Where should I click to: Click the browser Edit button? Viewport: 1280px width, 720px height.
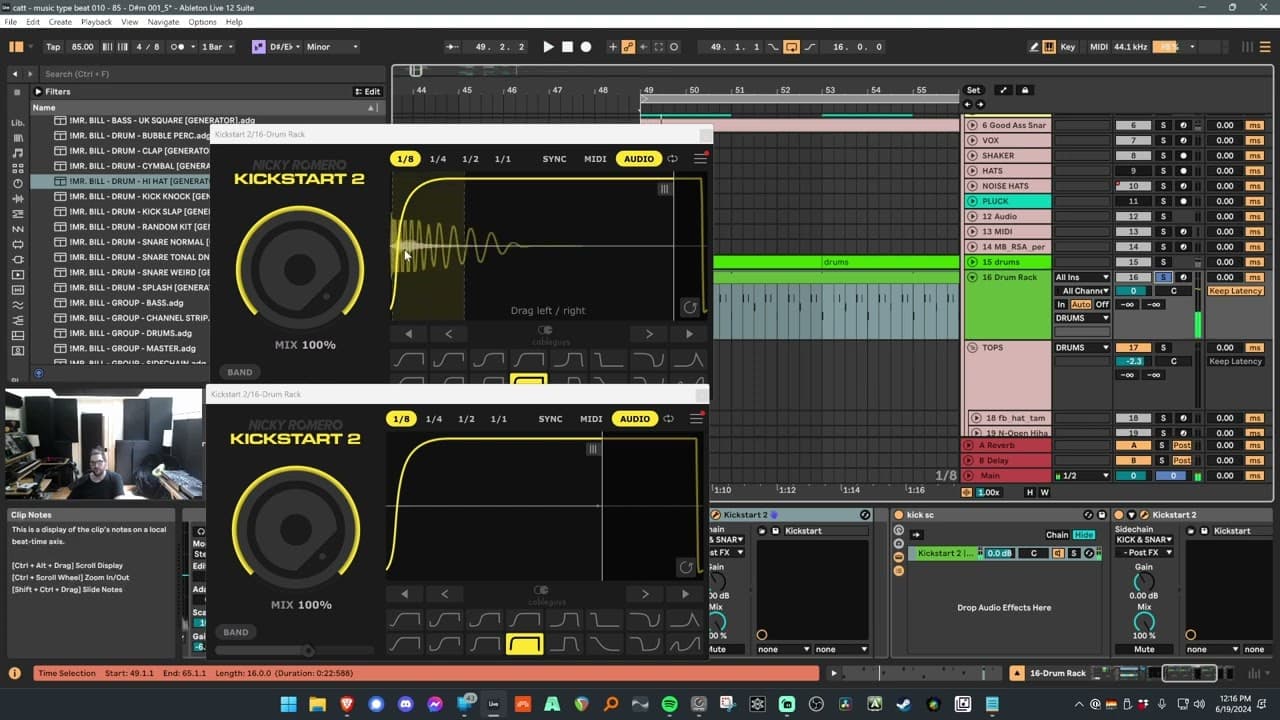tap(367, 92)
